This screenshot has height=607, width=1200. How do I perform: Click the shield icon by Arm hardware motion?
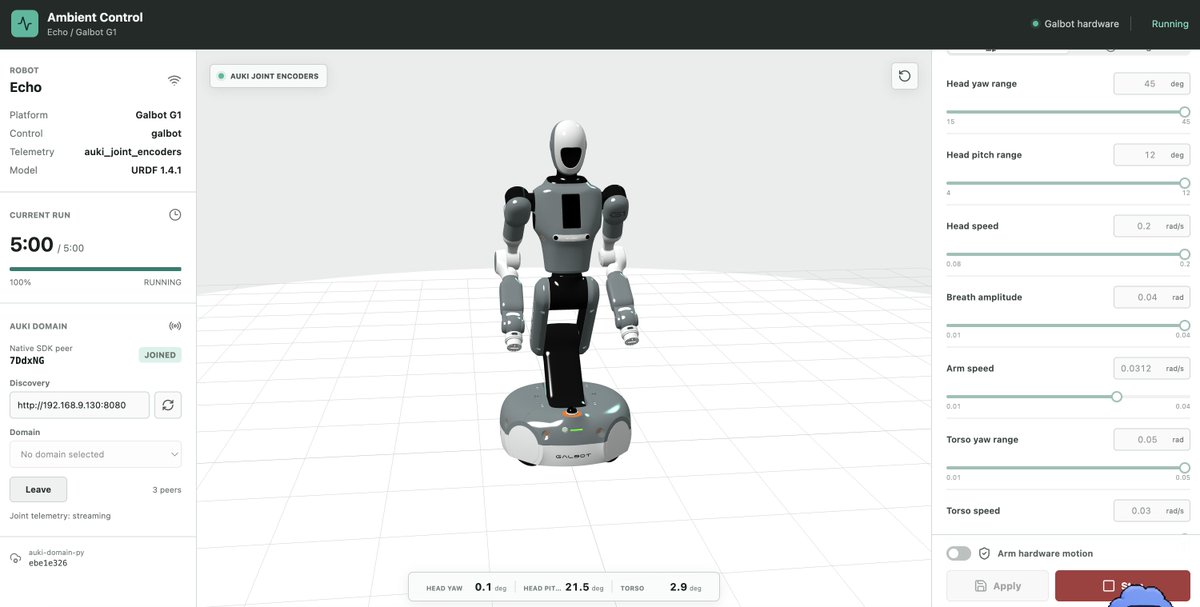tap(984, 553)
